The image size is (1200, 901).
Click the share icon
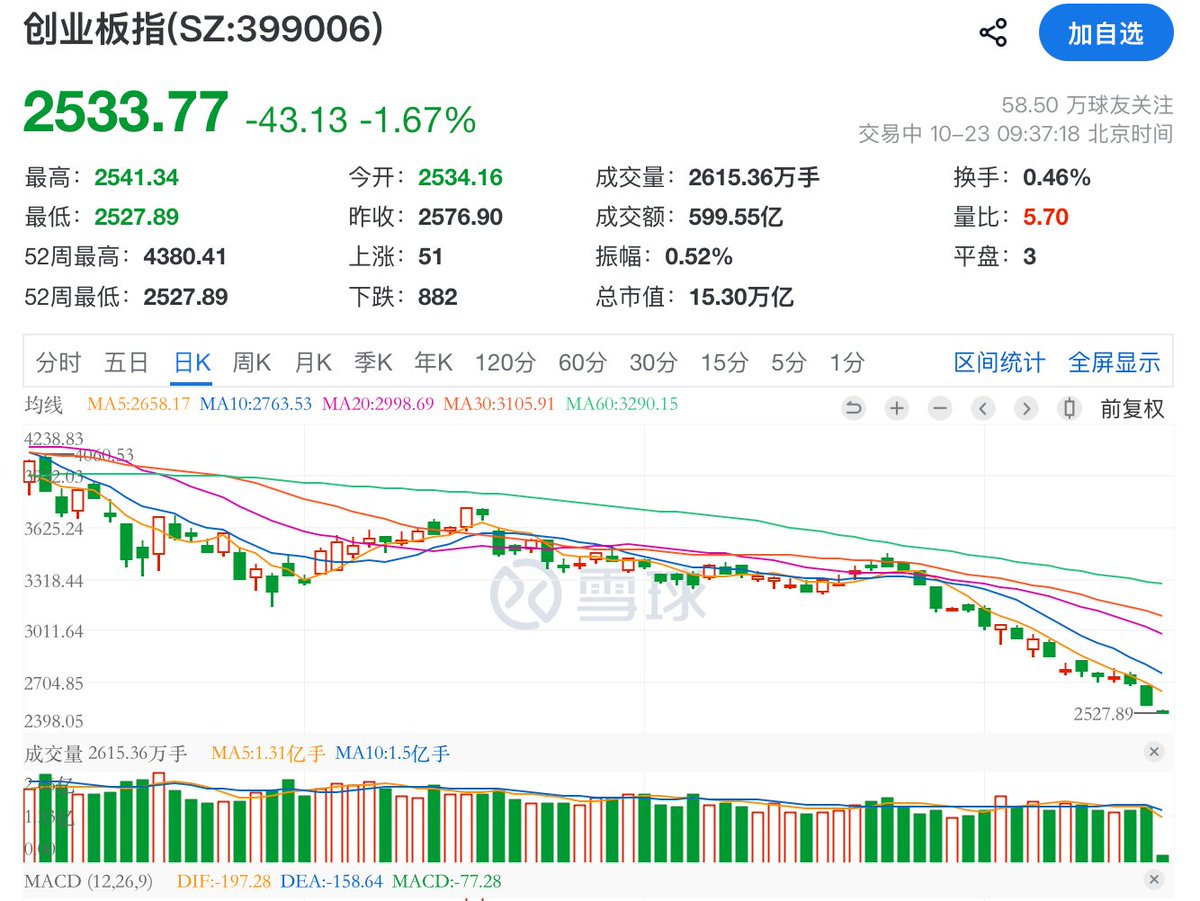click(993, 33)
